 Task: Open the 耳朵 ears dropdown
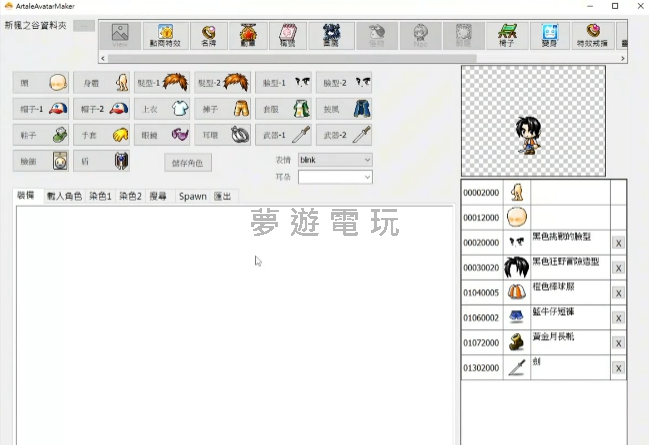pyautogui.click(x=335, y=177)
